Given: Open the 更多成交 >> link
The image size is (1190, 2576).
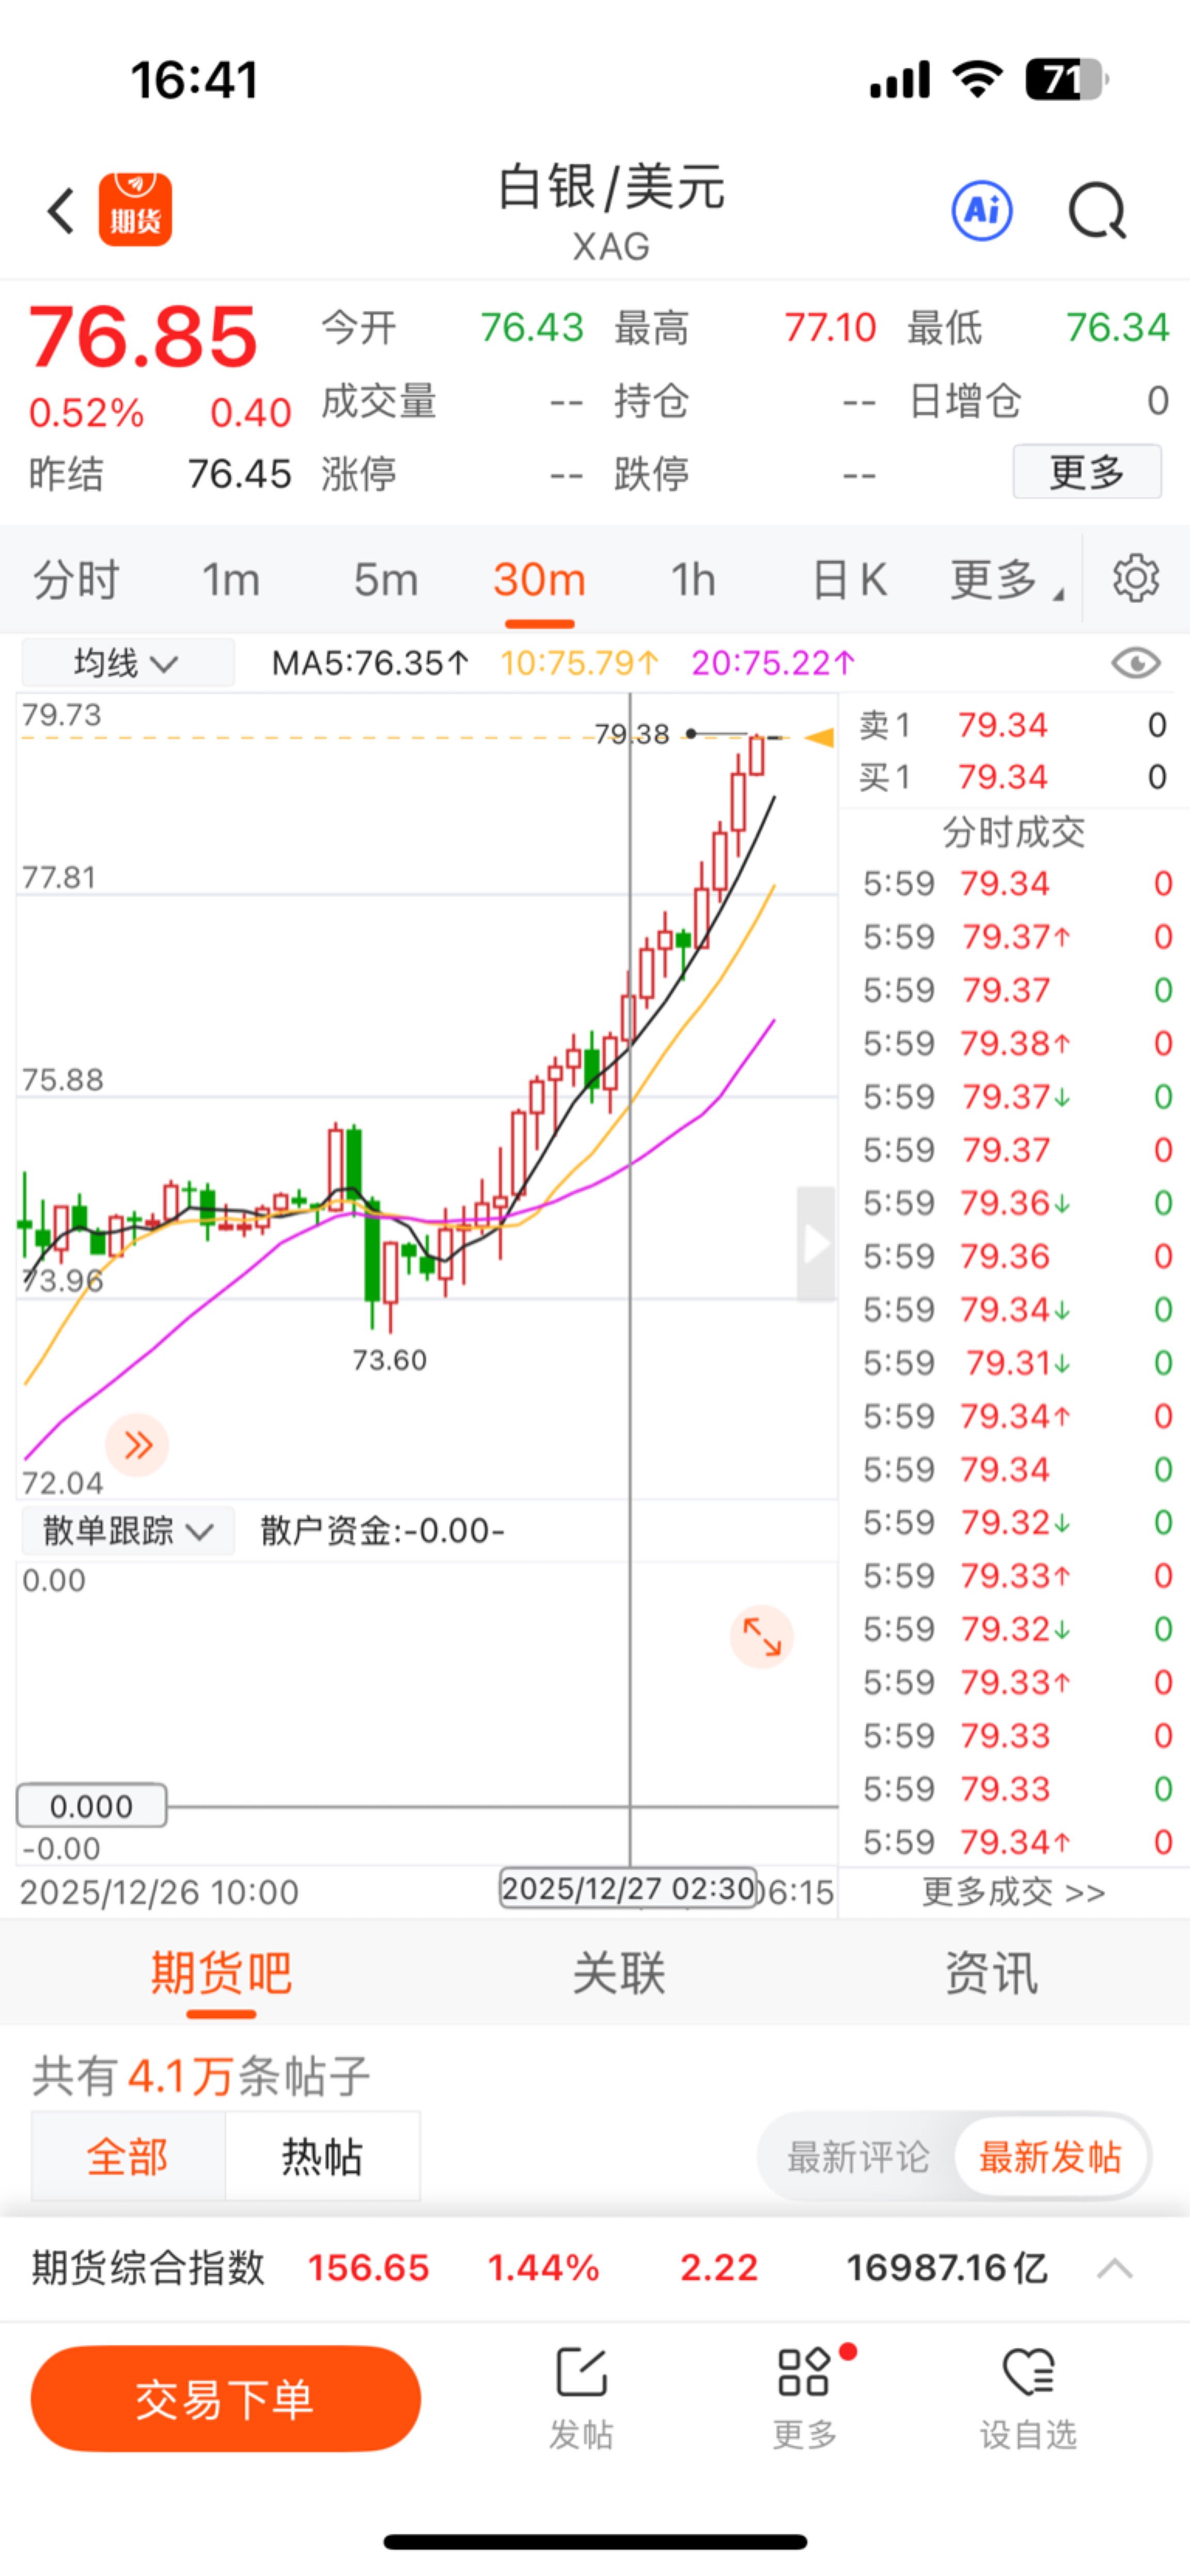Looking at the screenshot, I should (x=1012, y=1892).
